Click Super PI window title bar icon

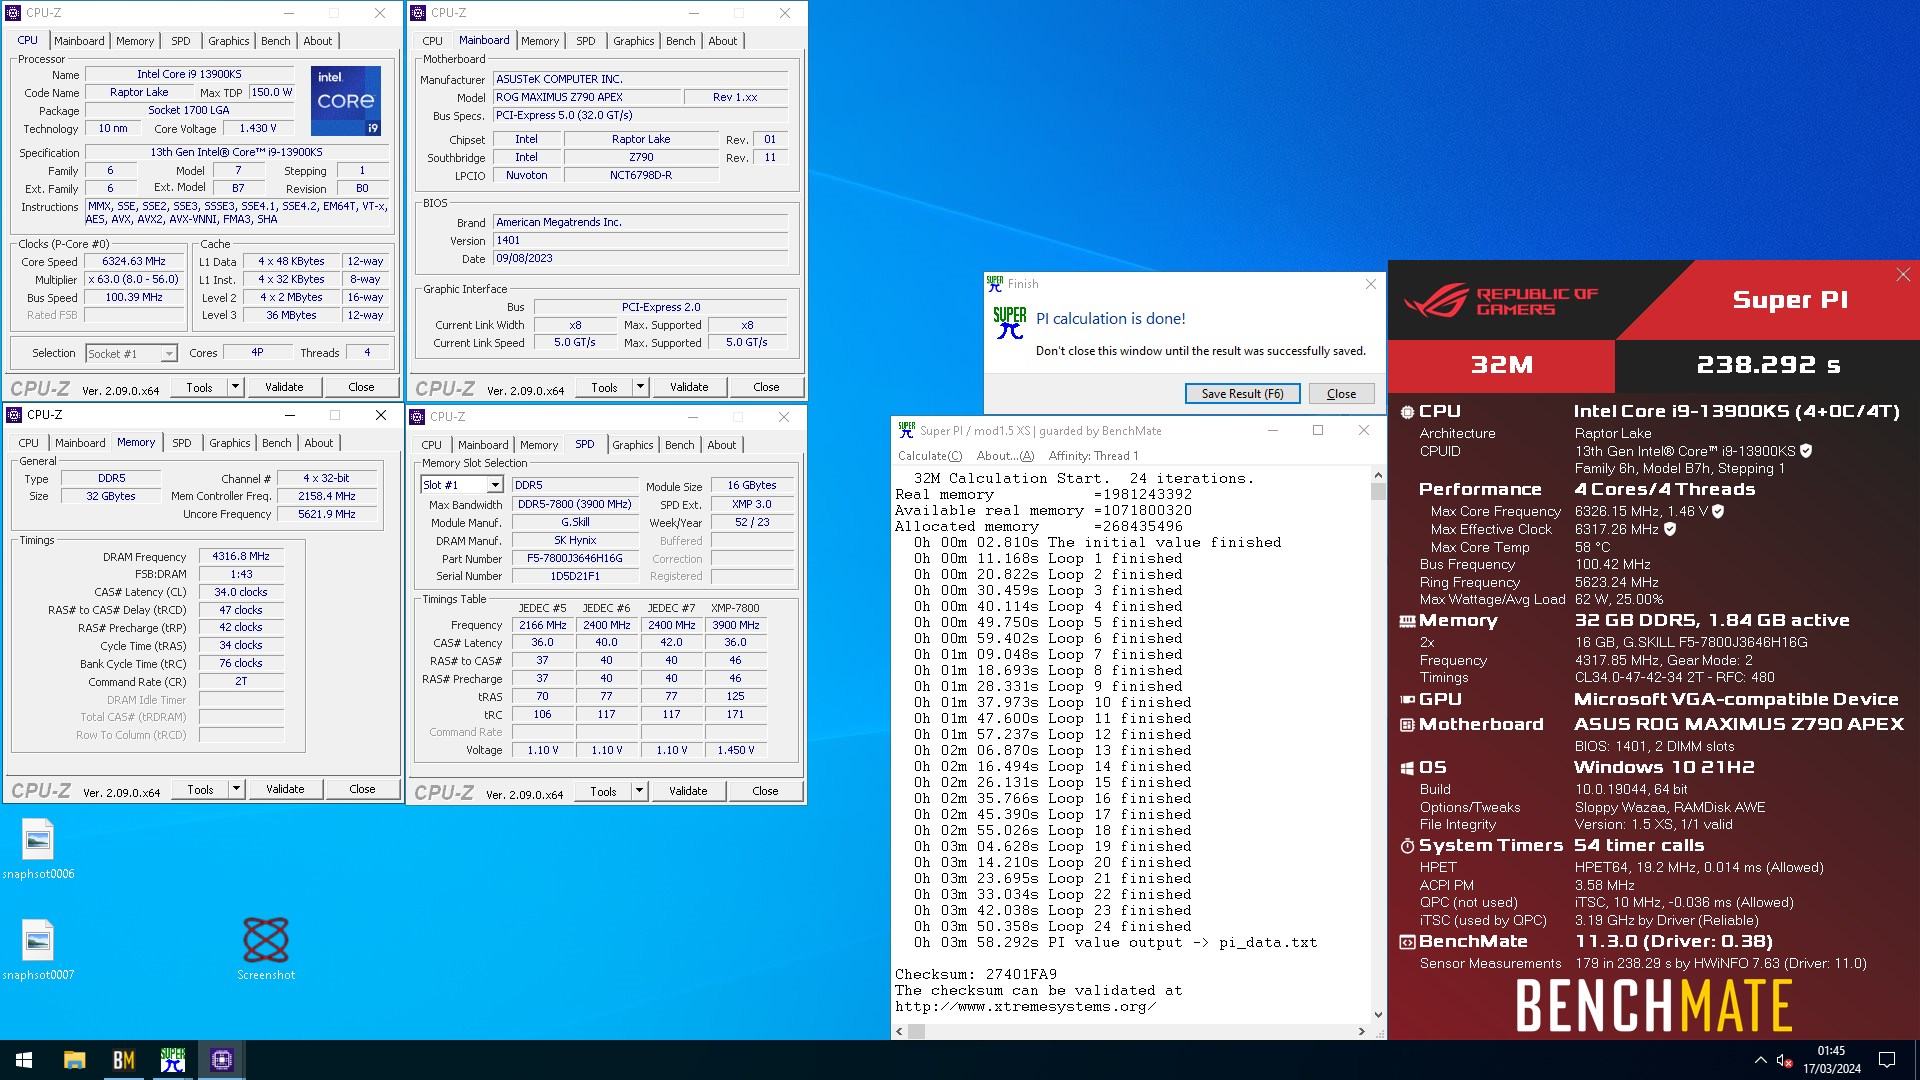pos(906,430)
